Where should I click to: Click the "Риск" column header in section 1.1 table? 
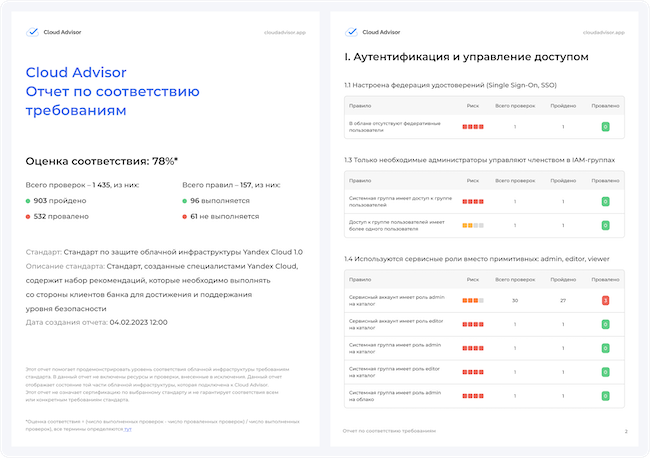pos(473,104)
